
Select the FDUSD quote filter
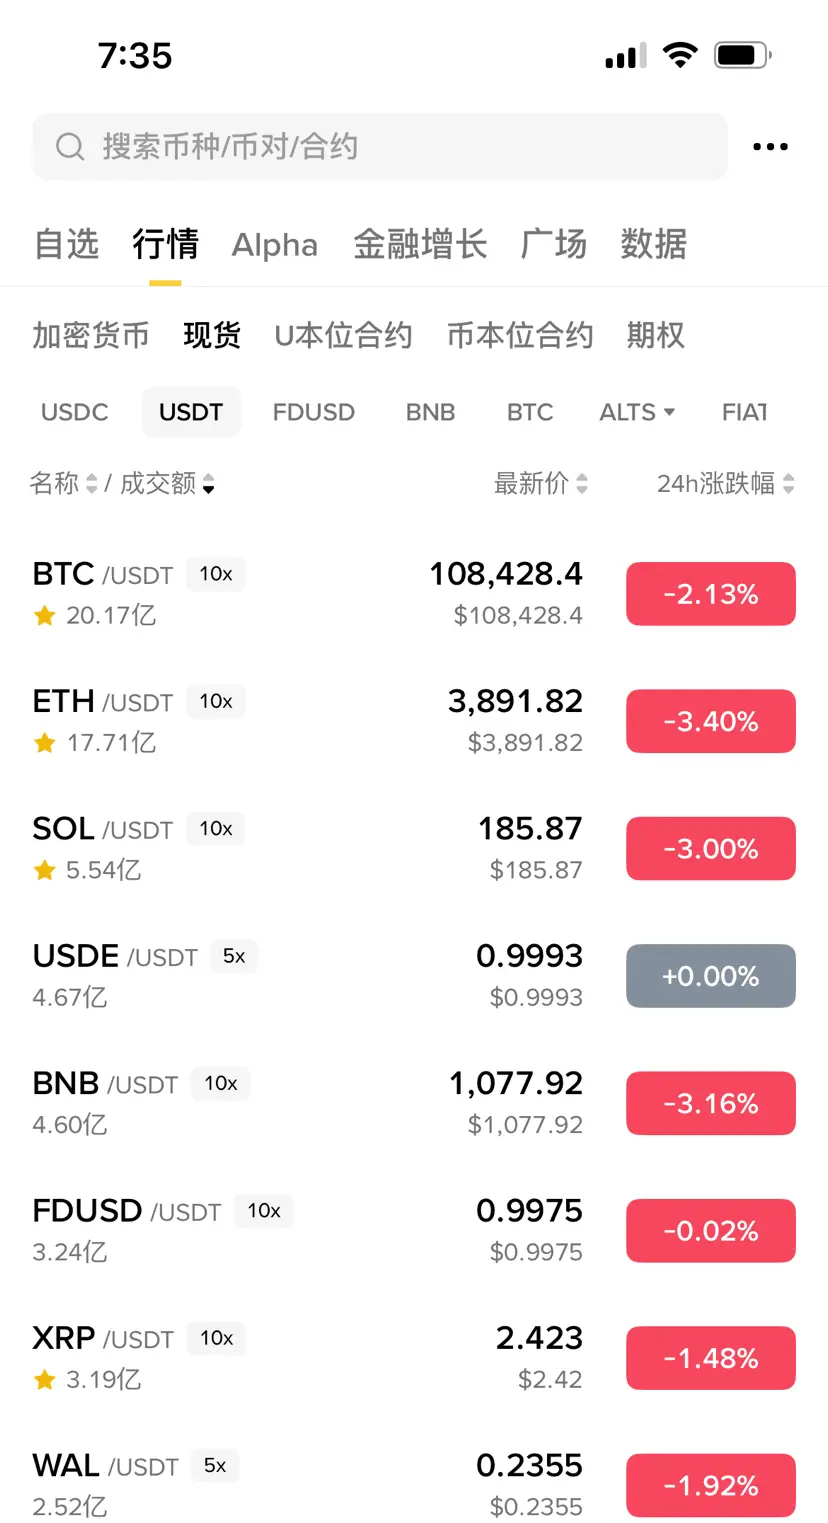[314, 412]
